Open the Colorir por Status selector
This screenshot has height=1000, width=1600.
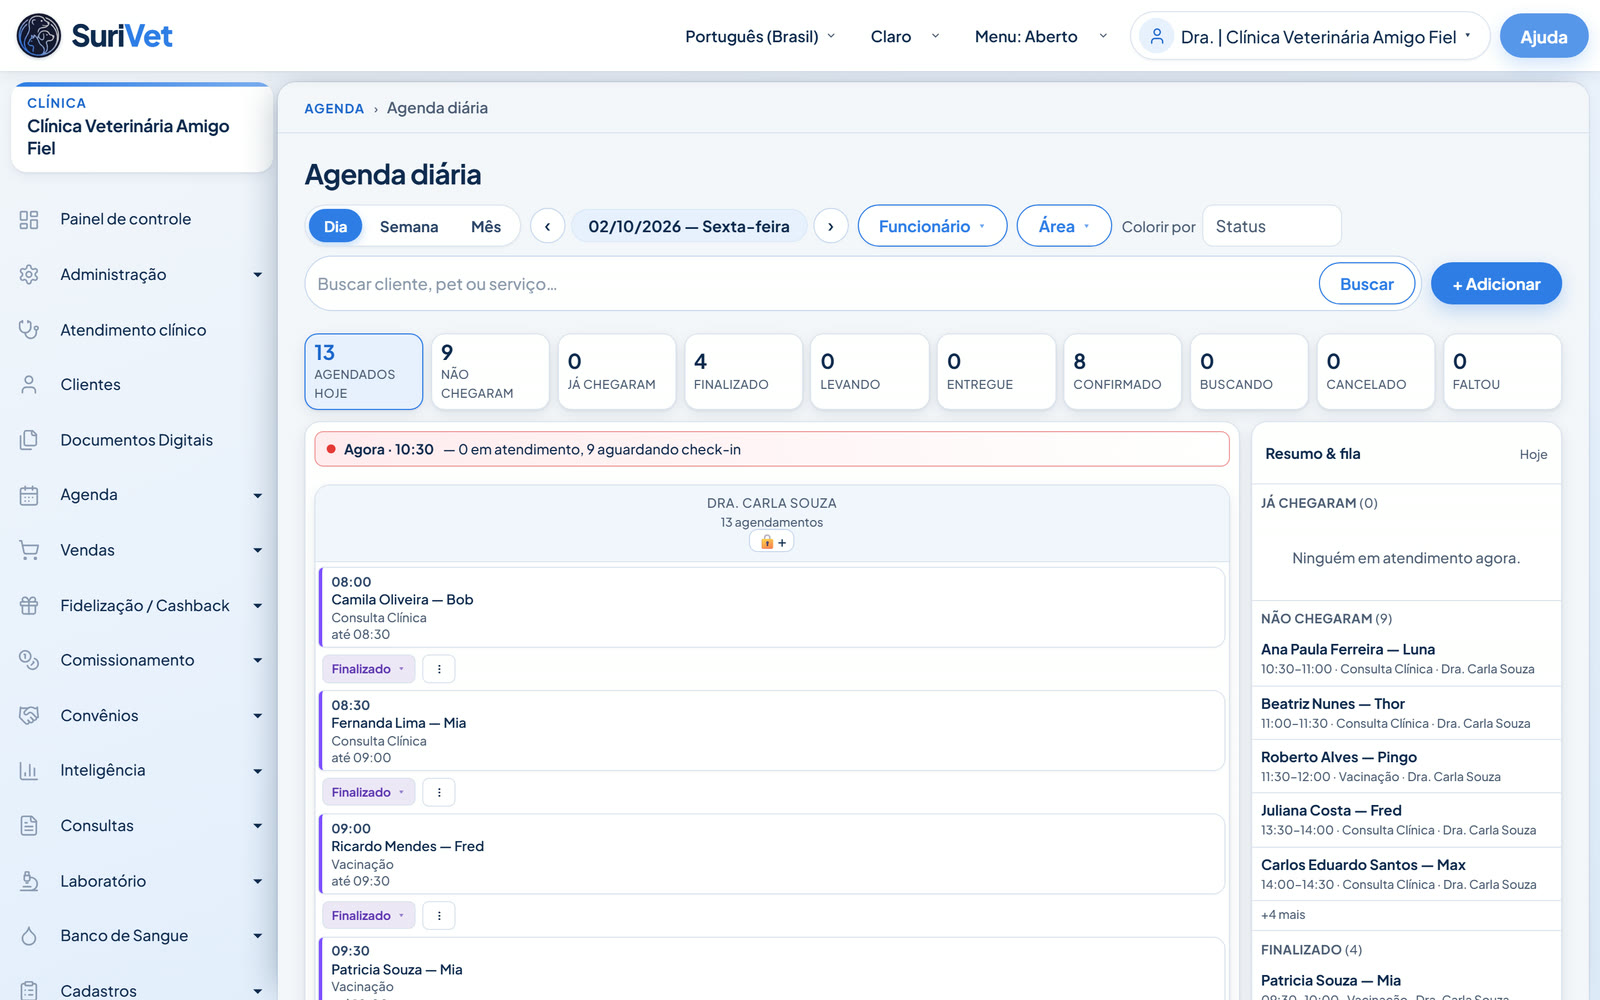point(1271,226)
